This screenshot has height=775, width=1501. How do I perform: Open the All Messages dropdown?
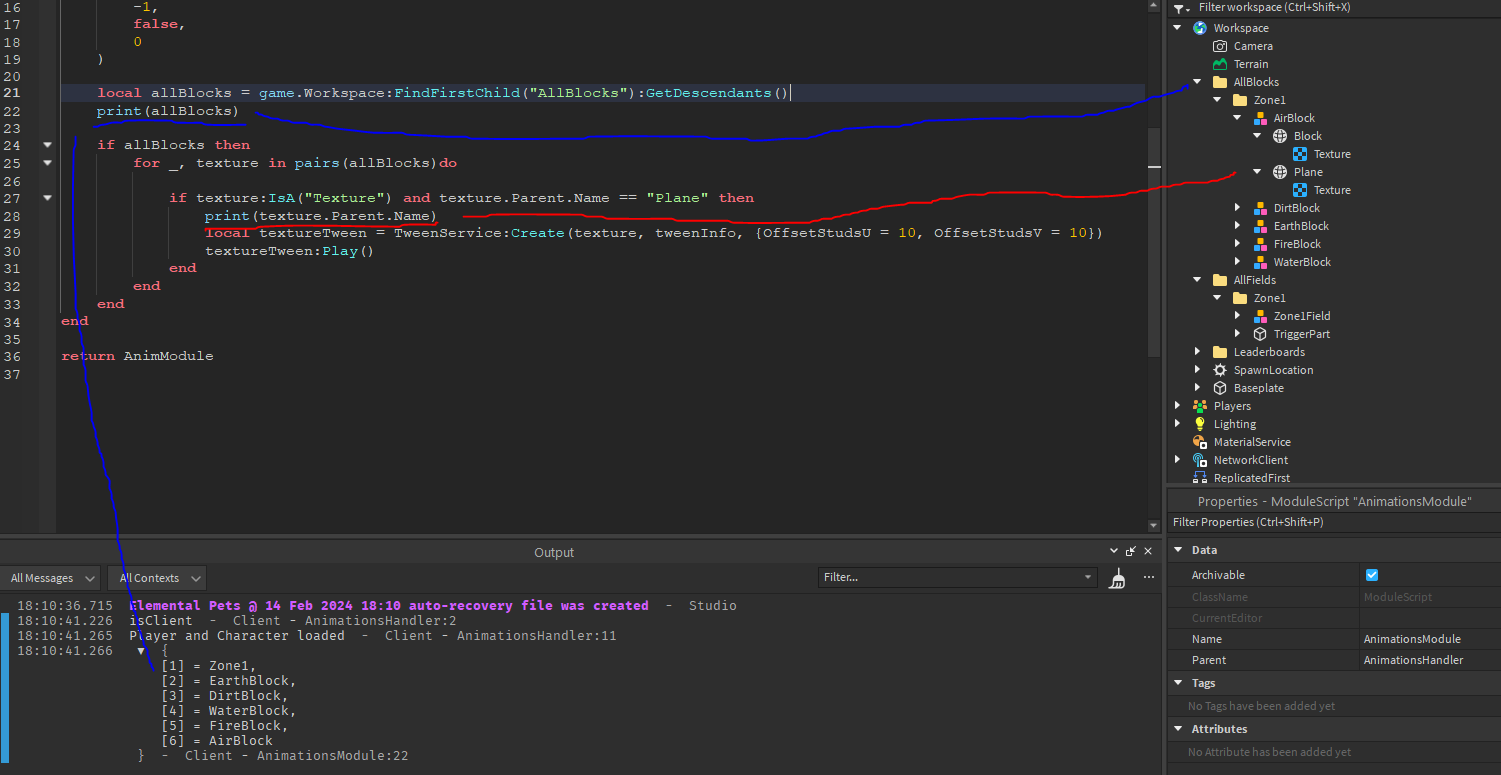click(50, 577)
